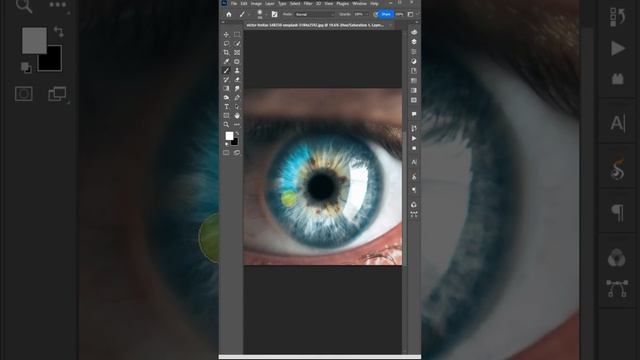Select the Eyedropper tool
The image size is (640, 360).
click(x=226, y=62)
